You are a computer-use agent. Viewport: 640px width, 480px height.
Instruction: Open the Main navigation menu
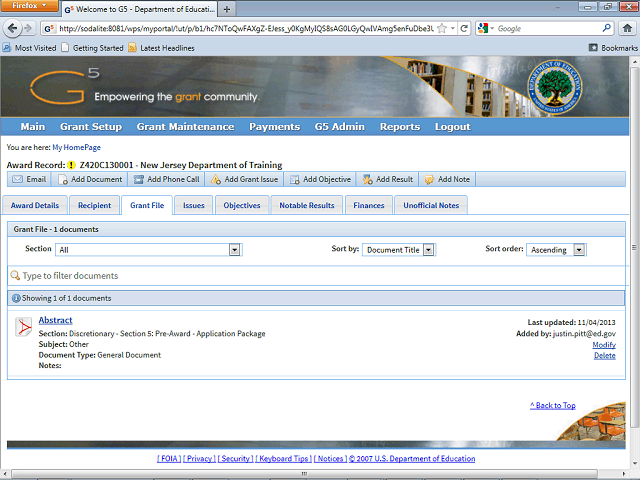[x=33, y=127]
